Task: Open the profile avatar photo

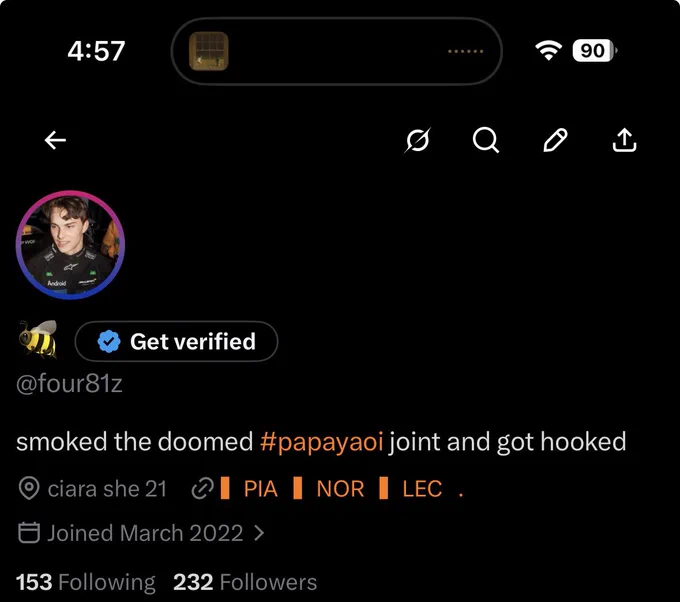Action: click(70, 245)
